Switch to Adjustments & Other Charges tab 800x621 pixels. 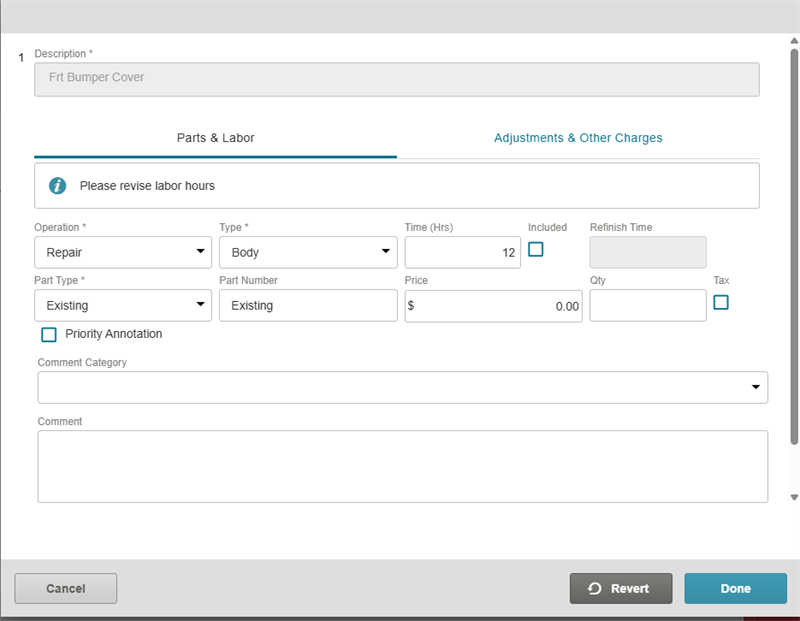pyautogui.click(x=578, y=138)
